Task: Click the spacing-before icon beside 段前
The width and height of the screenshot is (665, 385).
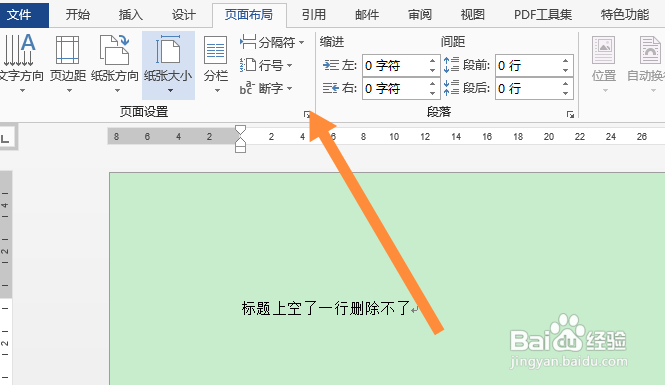Action: [451, 65]
